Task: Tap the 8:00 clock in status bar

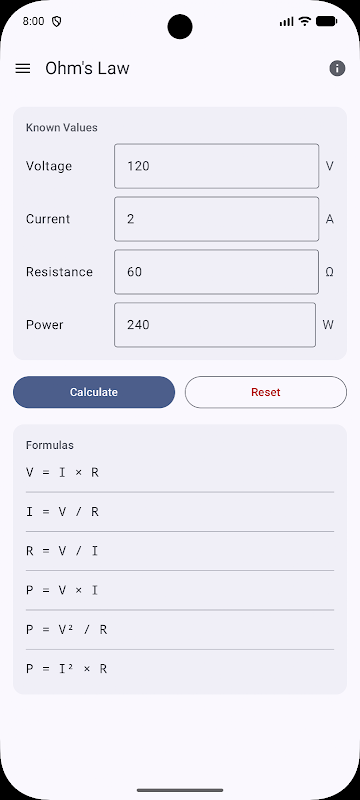Action: (34, 21)
